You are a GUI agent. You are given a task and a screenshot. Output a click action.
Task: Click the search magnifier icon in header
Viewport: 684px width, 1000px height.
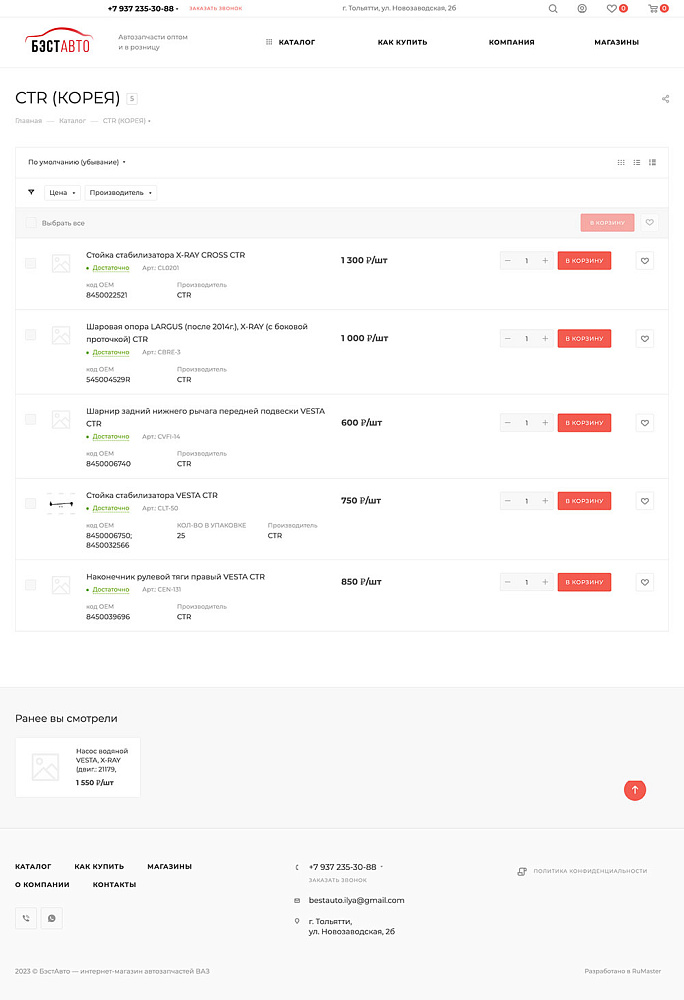pyautogui.click(x=553, y=9)
